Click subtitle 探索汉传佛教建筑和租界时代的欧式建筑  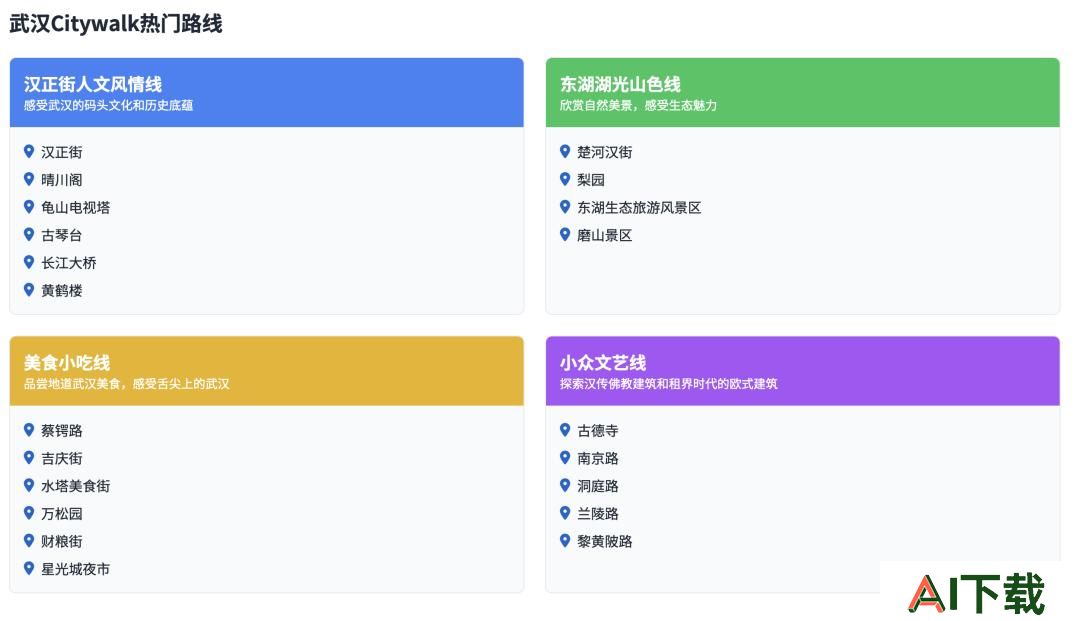click(668, 383)
